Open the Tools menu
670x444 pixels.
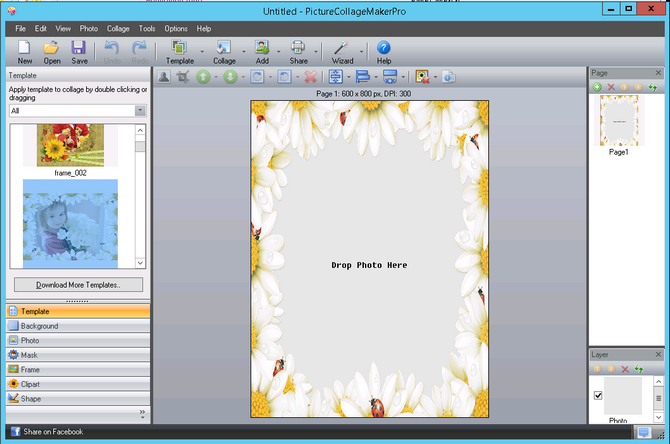(147, 29)
